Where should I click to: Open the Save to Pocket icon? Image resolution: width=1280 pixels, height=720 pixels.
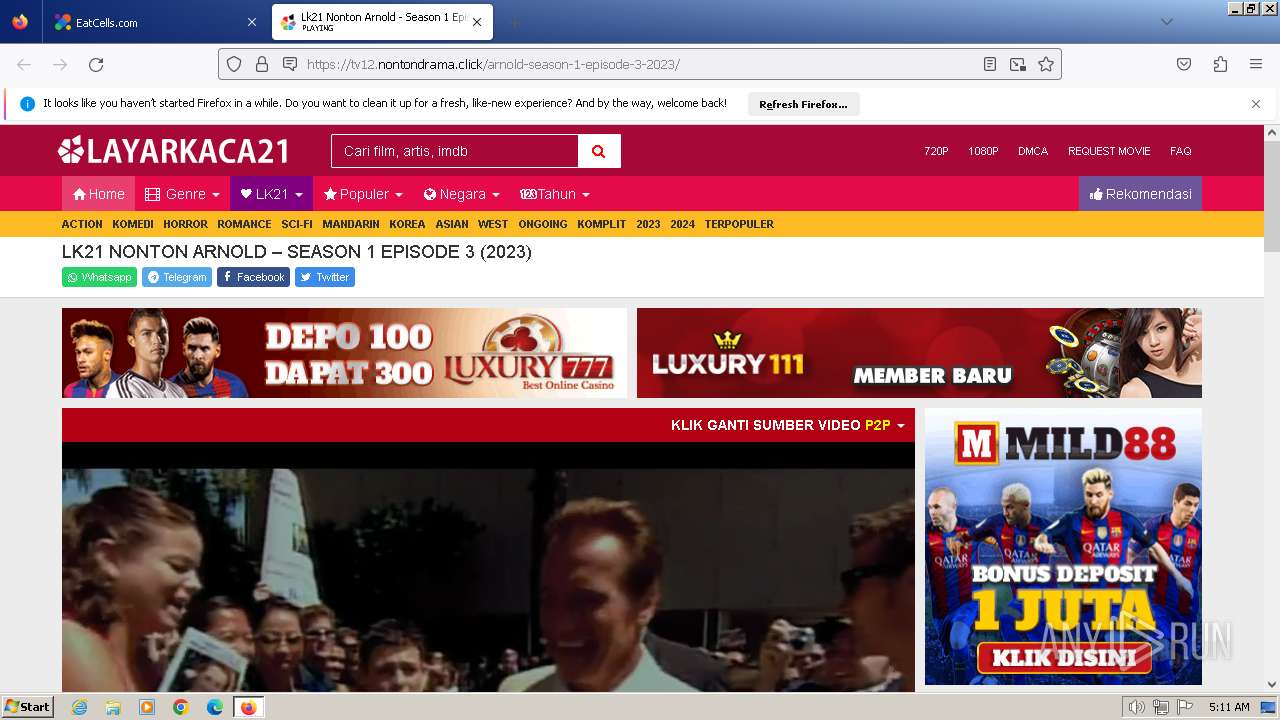point(1184,64)
